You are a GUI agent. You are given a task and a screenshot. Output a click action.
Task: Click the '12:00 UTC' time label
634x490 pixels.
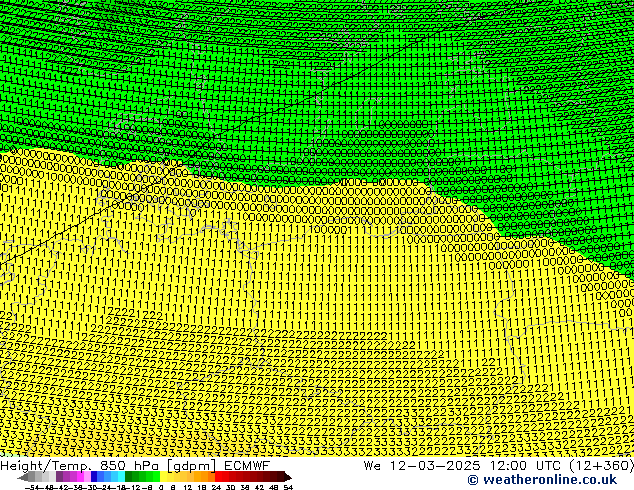[528, 466]
